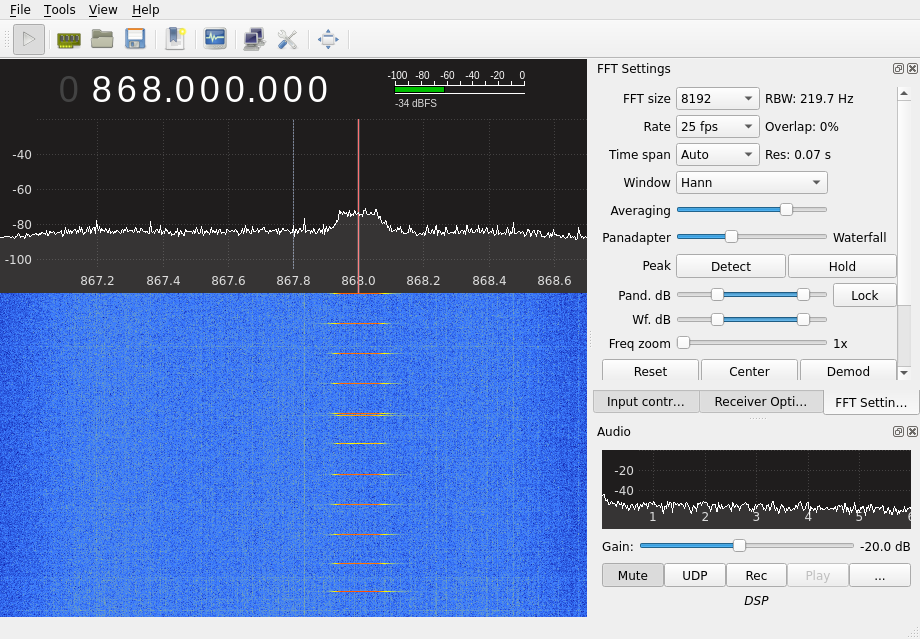The image size is (920, 639).
Task: Start DSP with the play button
Action: click(x=29, y=39)
